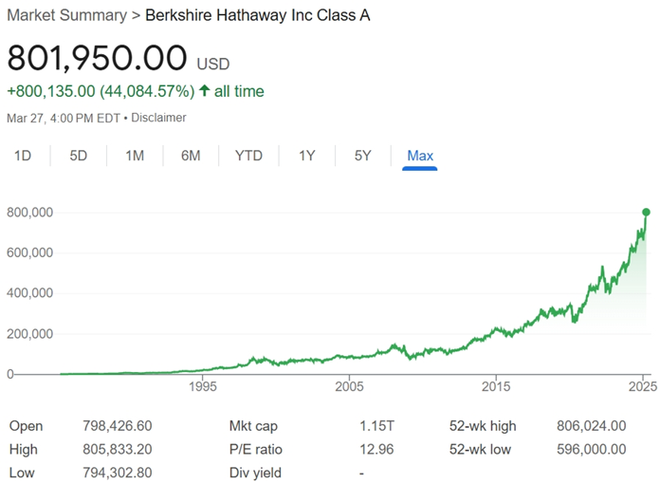Select the 5D time range tab

78,155
